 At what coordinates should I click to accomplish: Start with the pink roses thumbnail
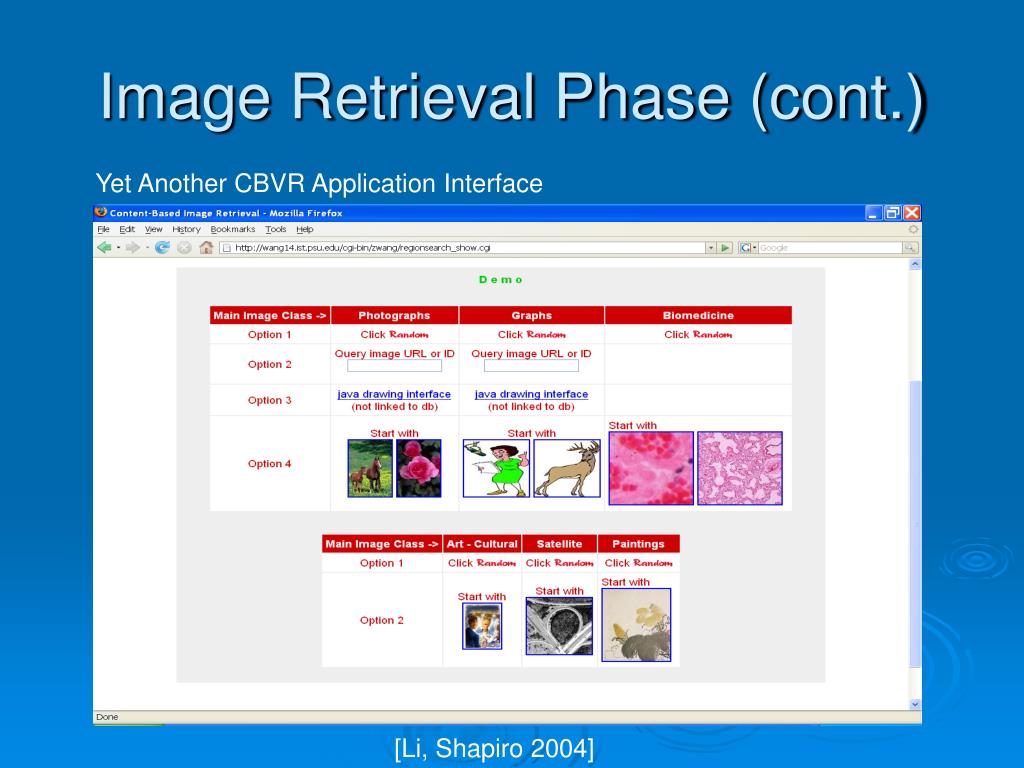[419, 468]
